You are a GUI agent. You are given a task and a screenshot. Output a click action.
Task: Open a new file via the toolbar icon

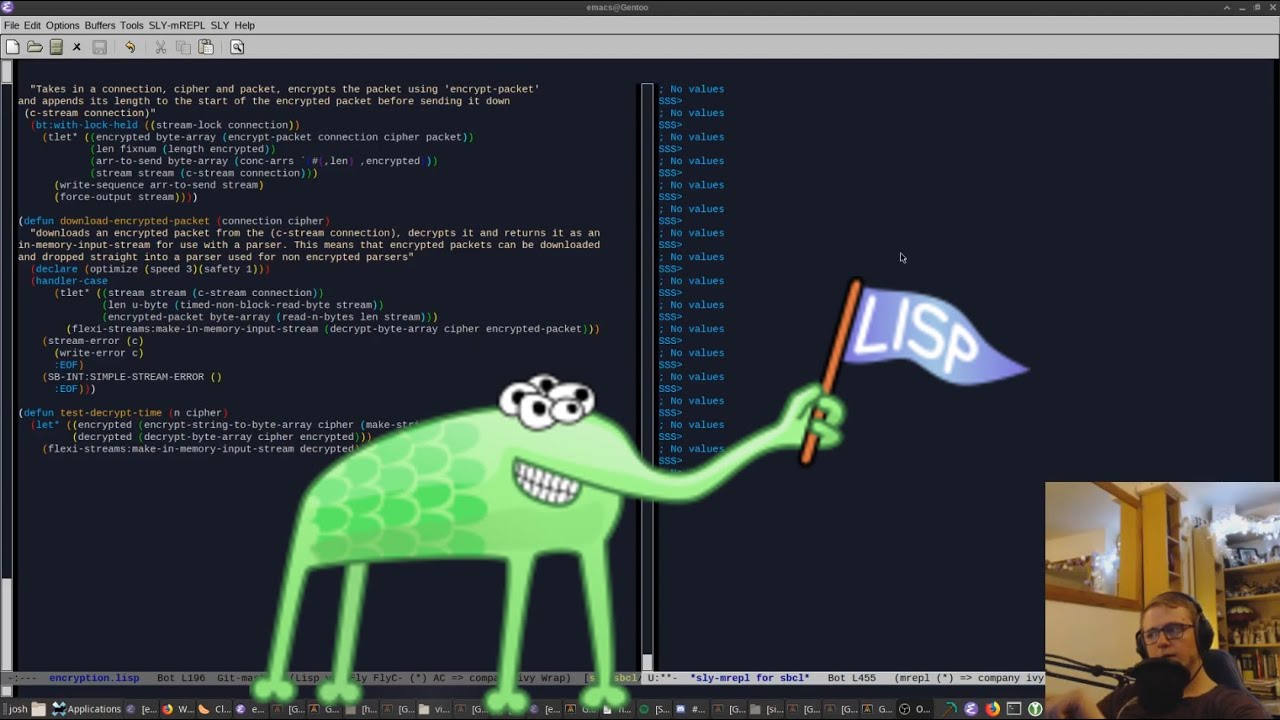coord(13,47)
